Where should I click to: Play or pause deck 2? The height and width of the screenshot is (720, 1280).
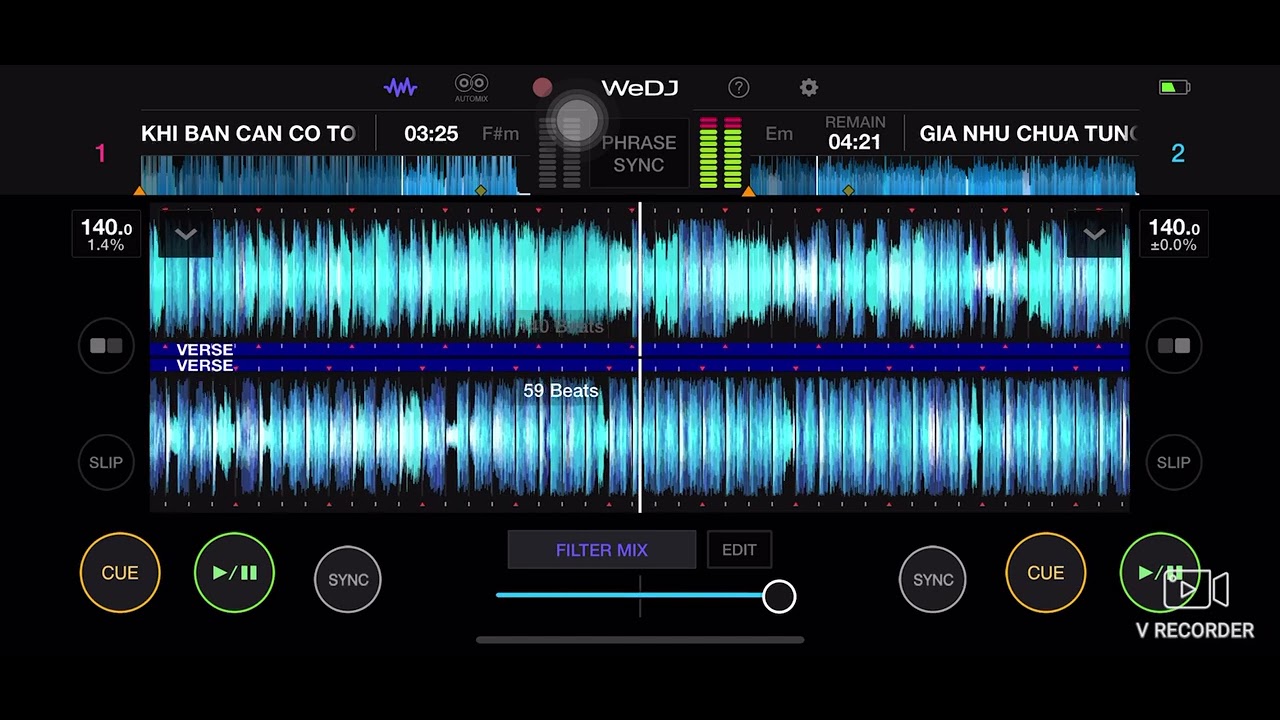click(1160, 573)
